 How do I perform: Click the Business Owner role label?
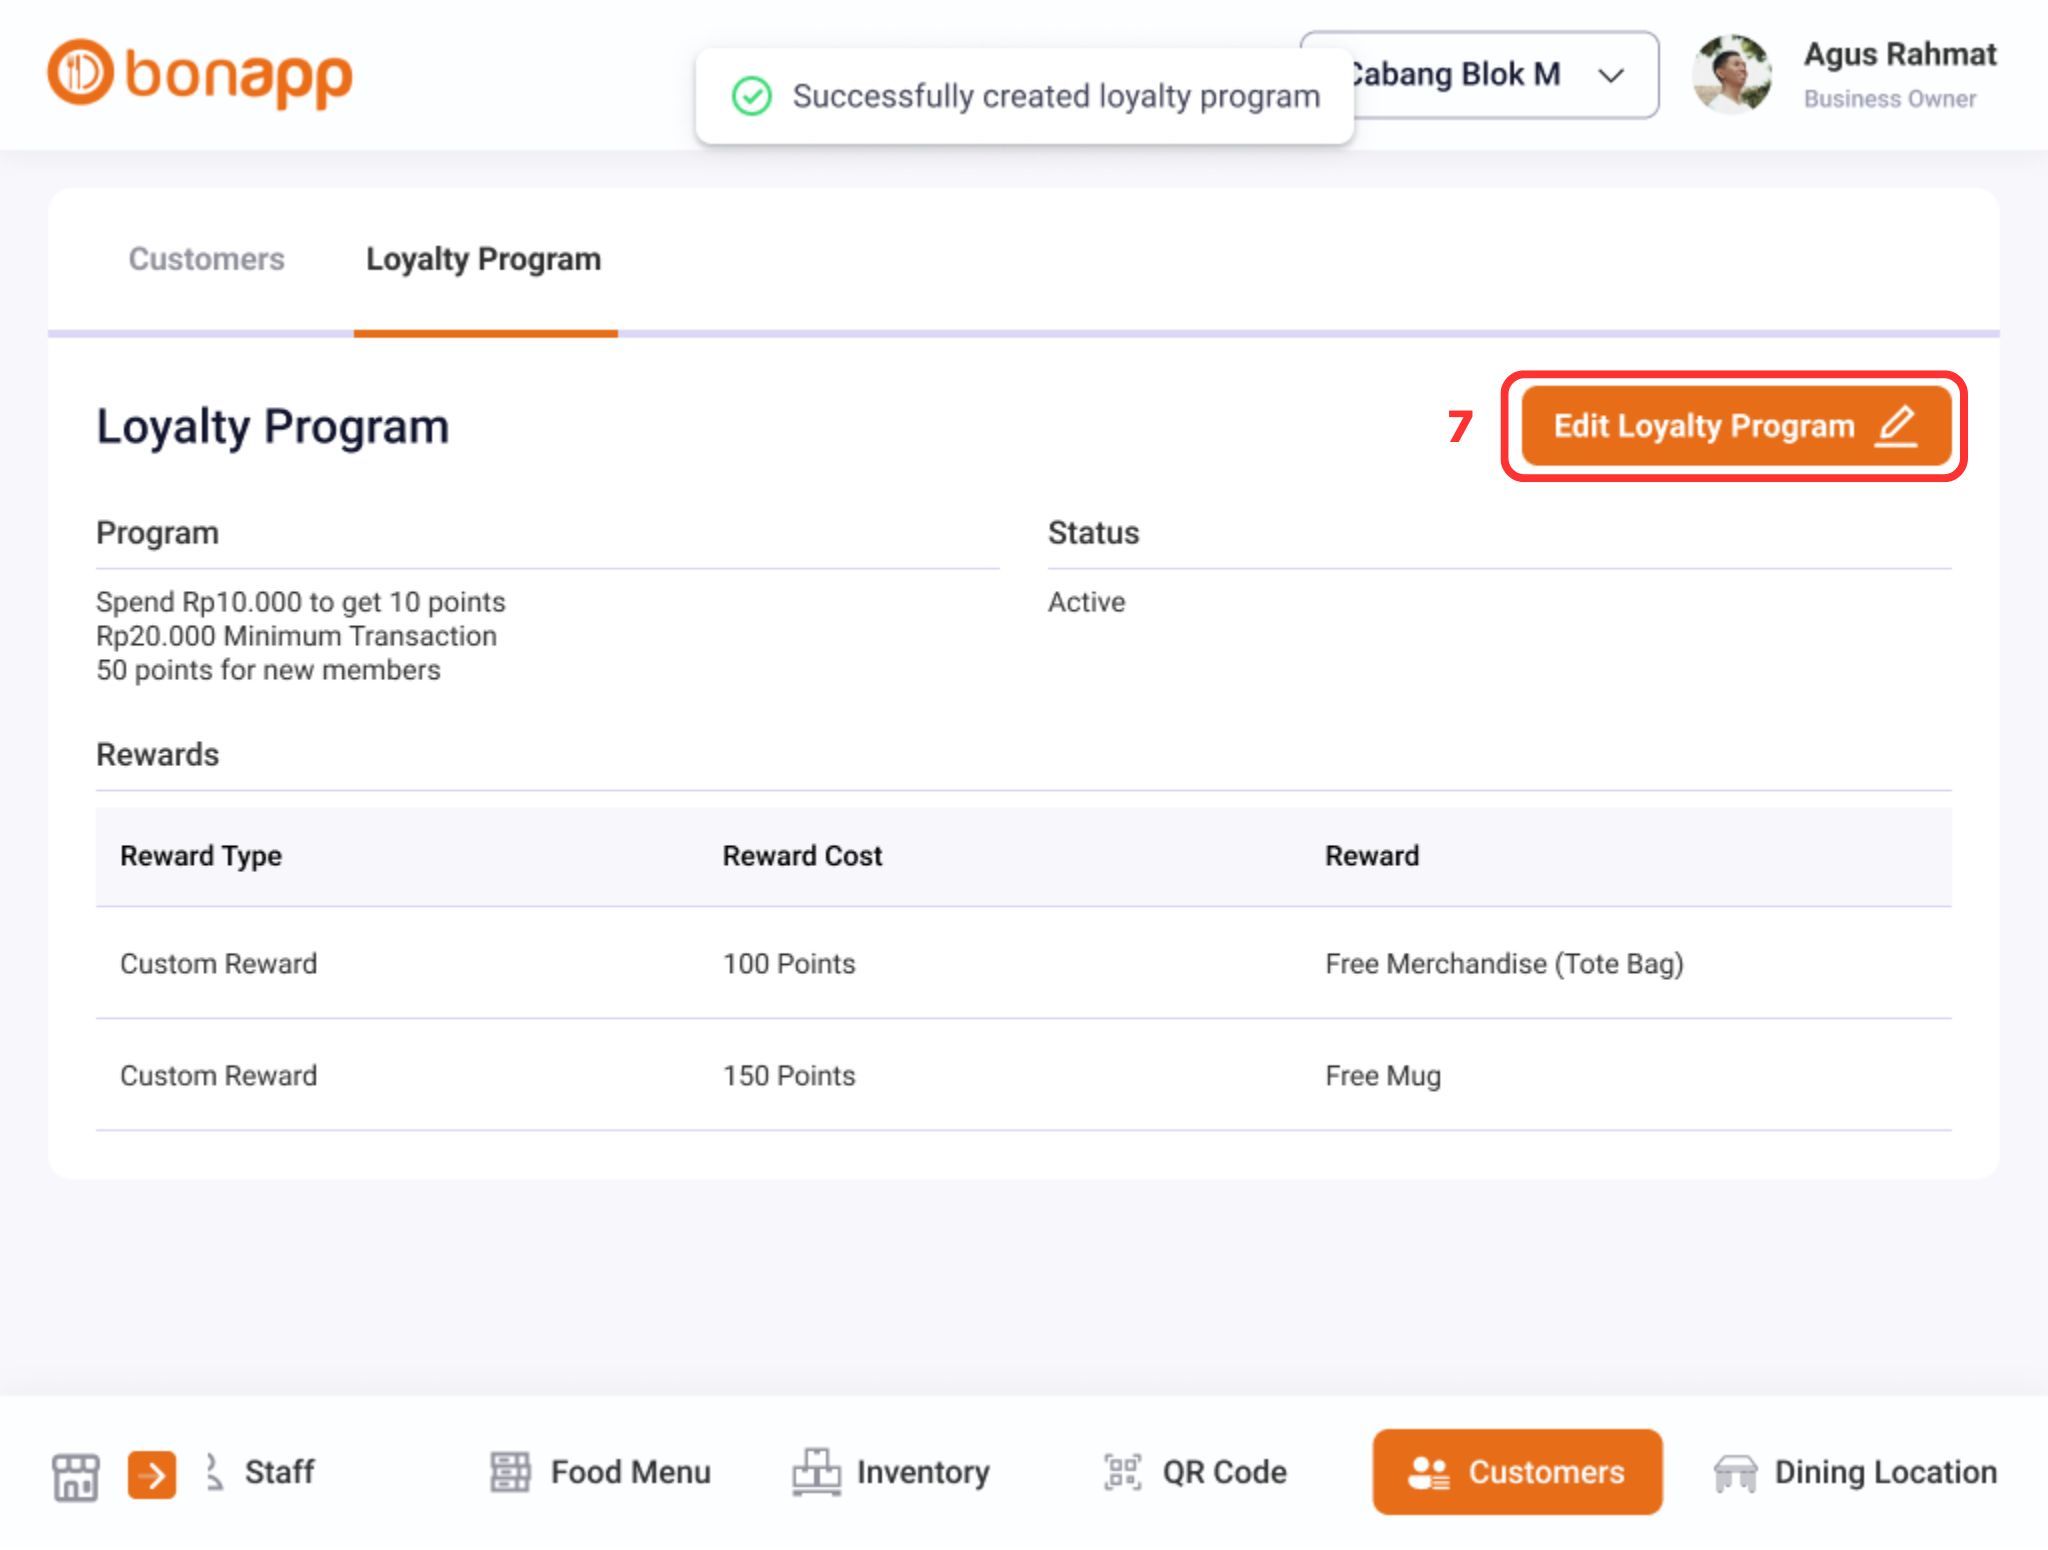(x=1890, y=99)
